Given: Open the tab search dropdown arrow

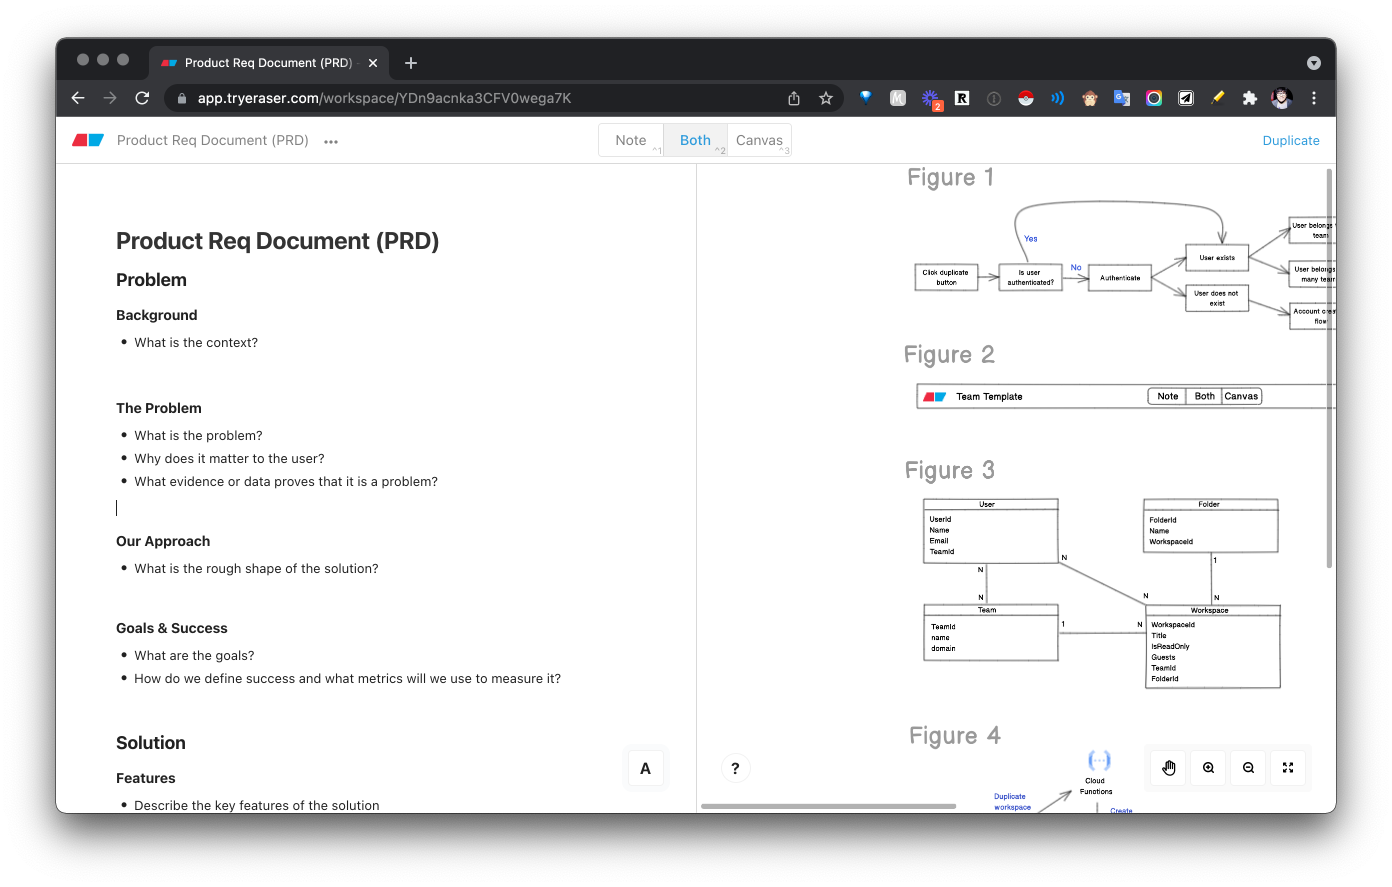Looking at the screenshot, I should pyautogui.click(x=1314, y=63).
